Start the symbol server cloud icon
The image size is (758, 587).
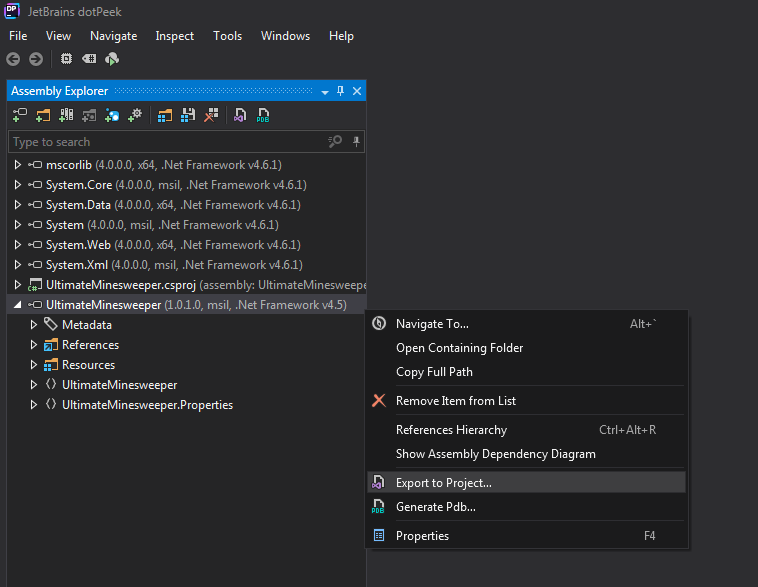112,59
